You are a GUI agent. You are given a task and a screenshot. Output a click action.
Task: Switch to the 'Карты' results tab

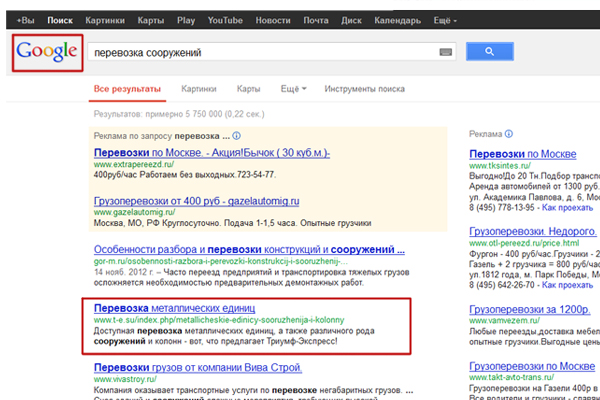coord(248,89)
